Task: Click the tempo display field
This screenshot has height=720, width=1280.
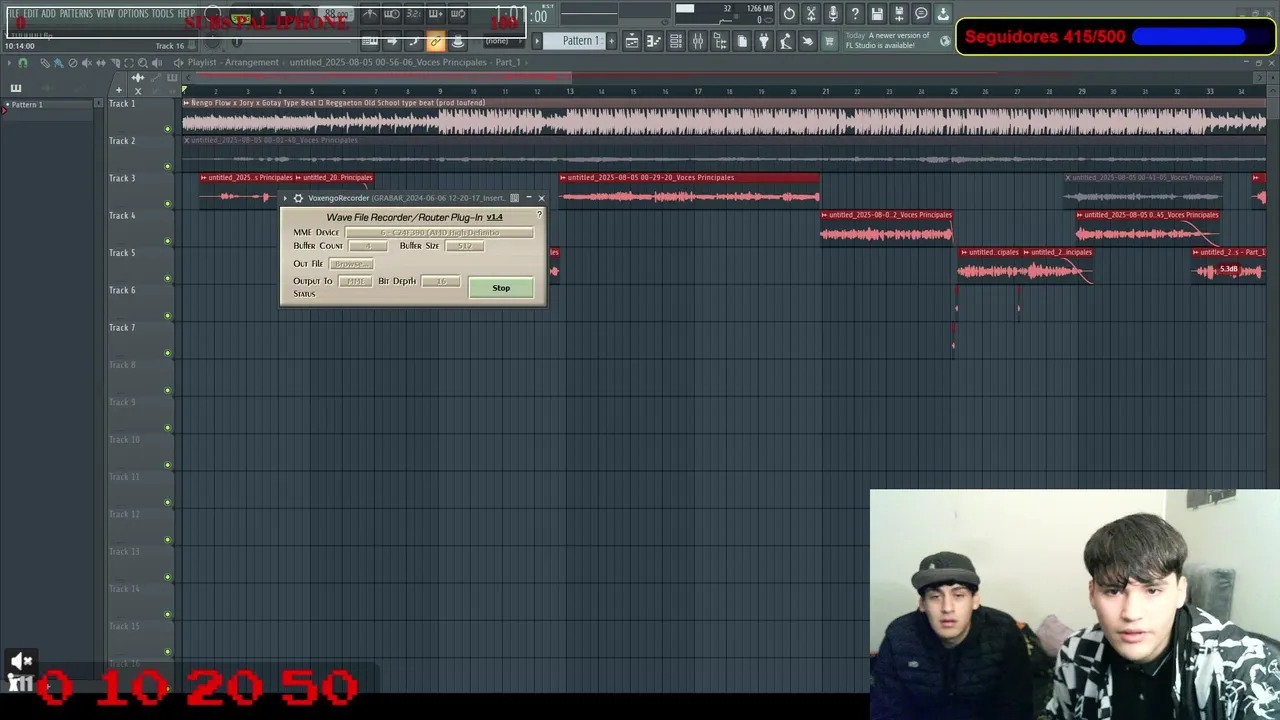Action: click(336, 13)
